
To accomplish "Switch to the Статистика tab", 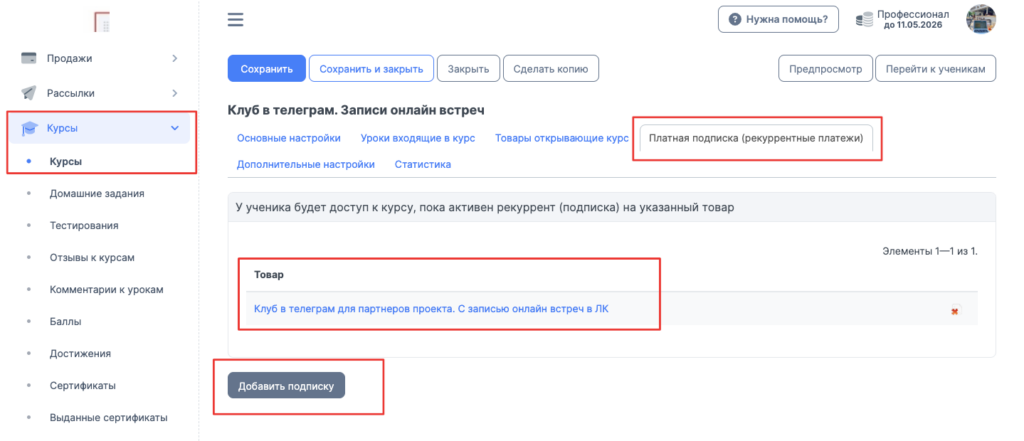I will pyautogui.click(x=422, y=164).
